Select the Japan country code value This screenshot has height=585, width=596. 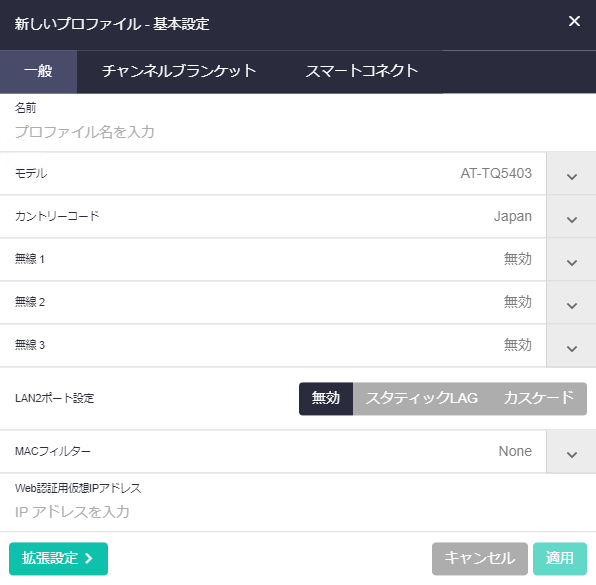[x=512, y=217]
